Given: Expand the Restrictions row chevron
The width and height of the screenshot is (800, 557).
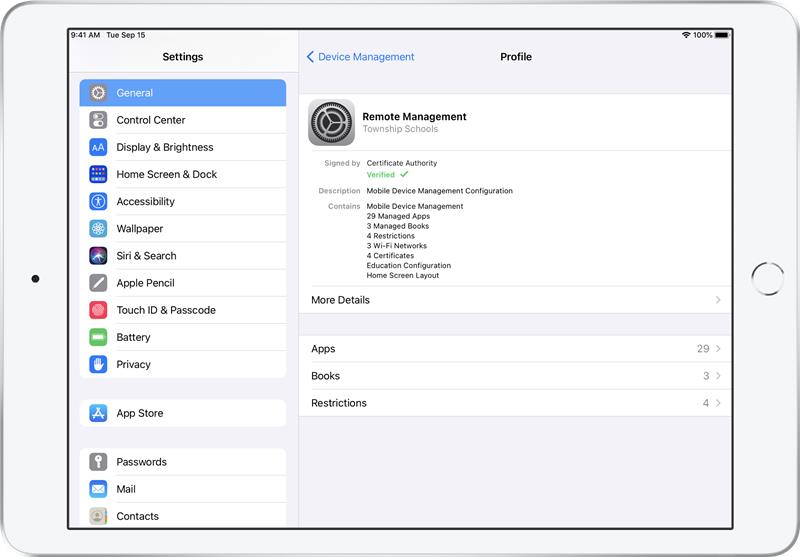Looking at the screenshot, I should (718, 403).
